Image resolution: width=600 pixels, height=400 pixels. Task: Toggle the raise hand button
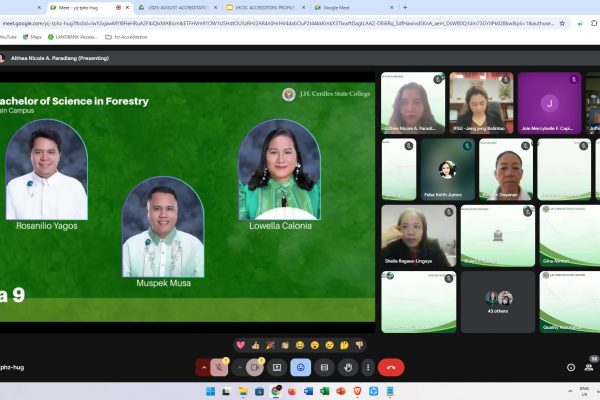(x=348, y=367)
